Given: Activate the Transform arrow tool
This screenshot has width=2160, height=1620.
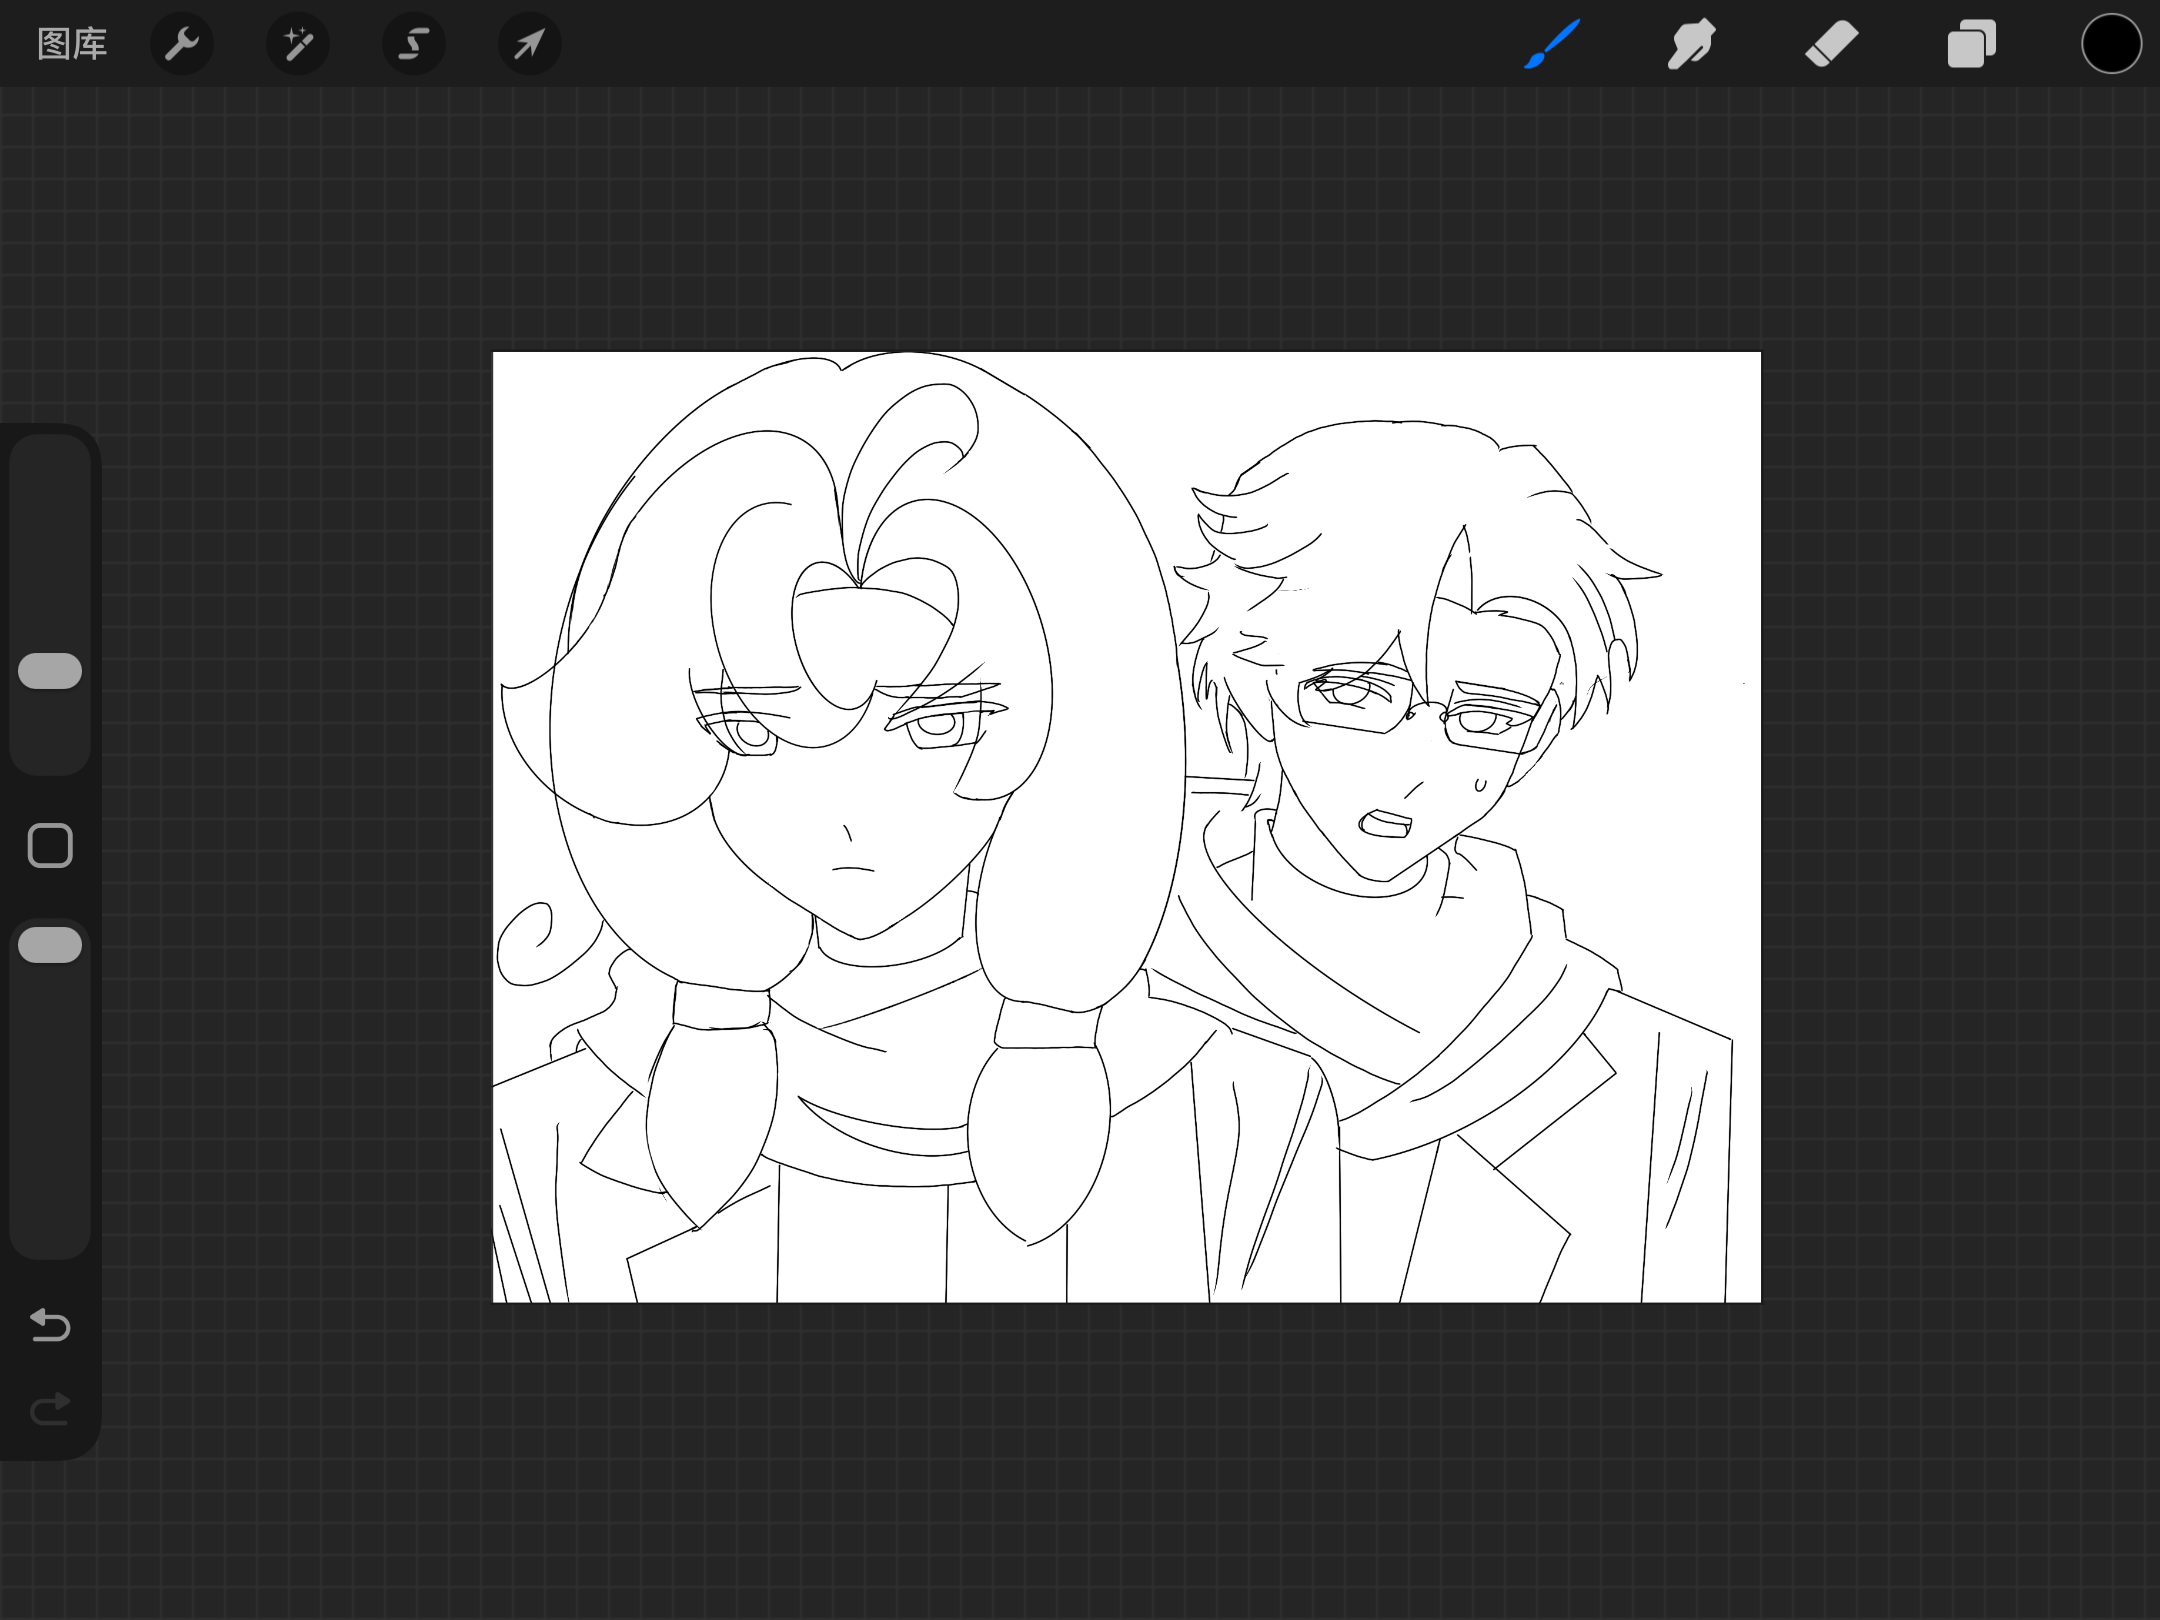Looking at the screenshot, I should click(530, 44).
